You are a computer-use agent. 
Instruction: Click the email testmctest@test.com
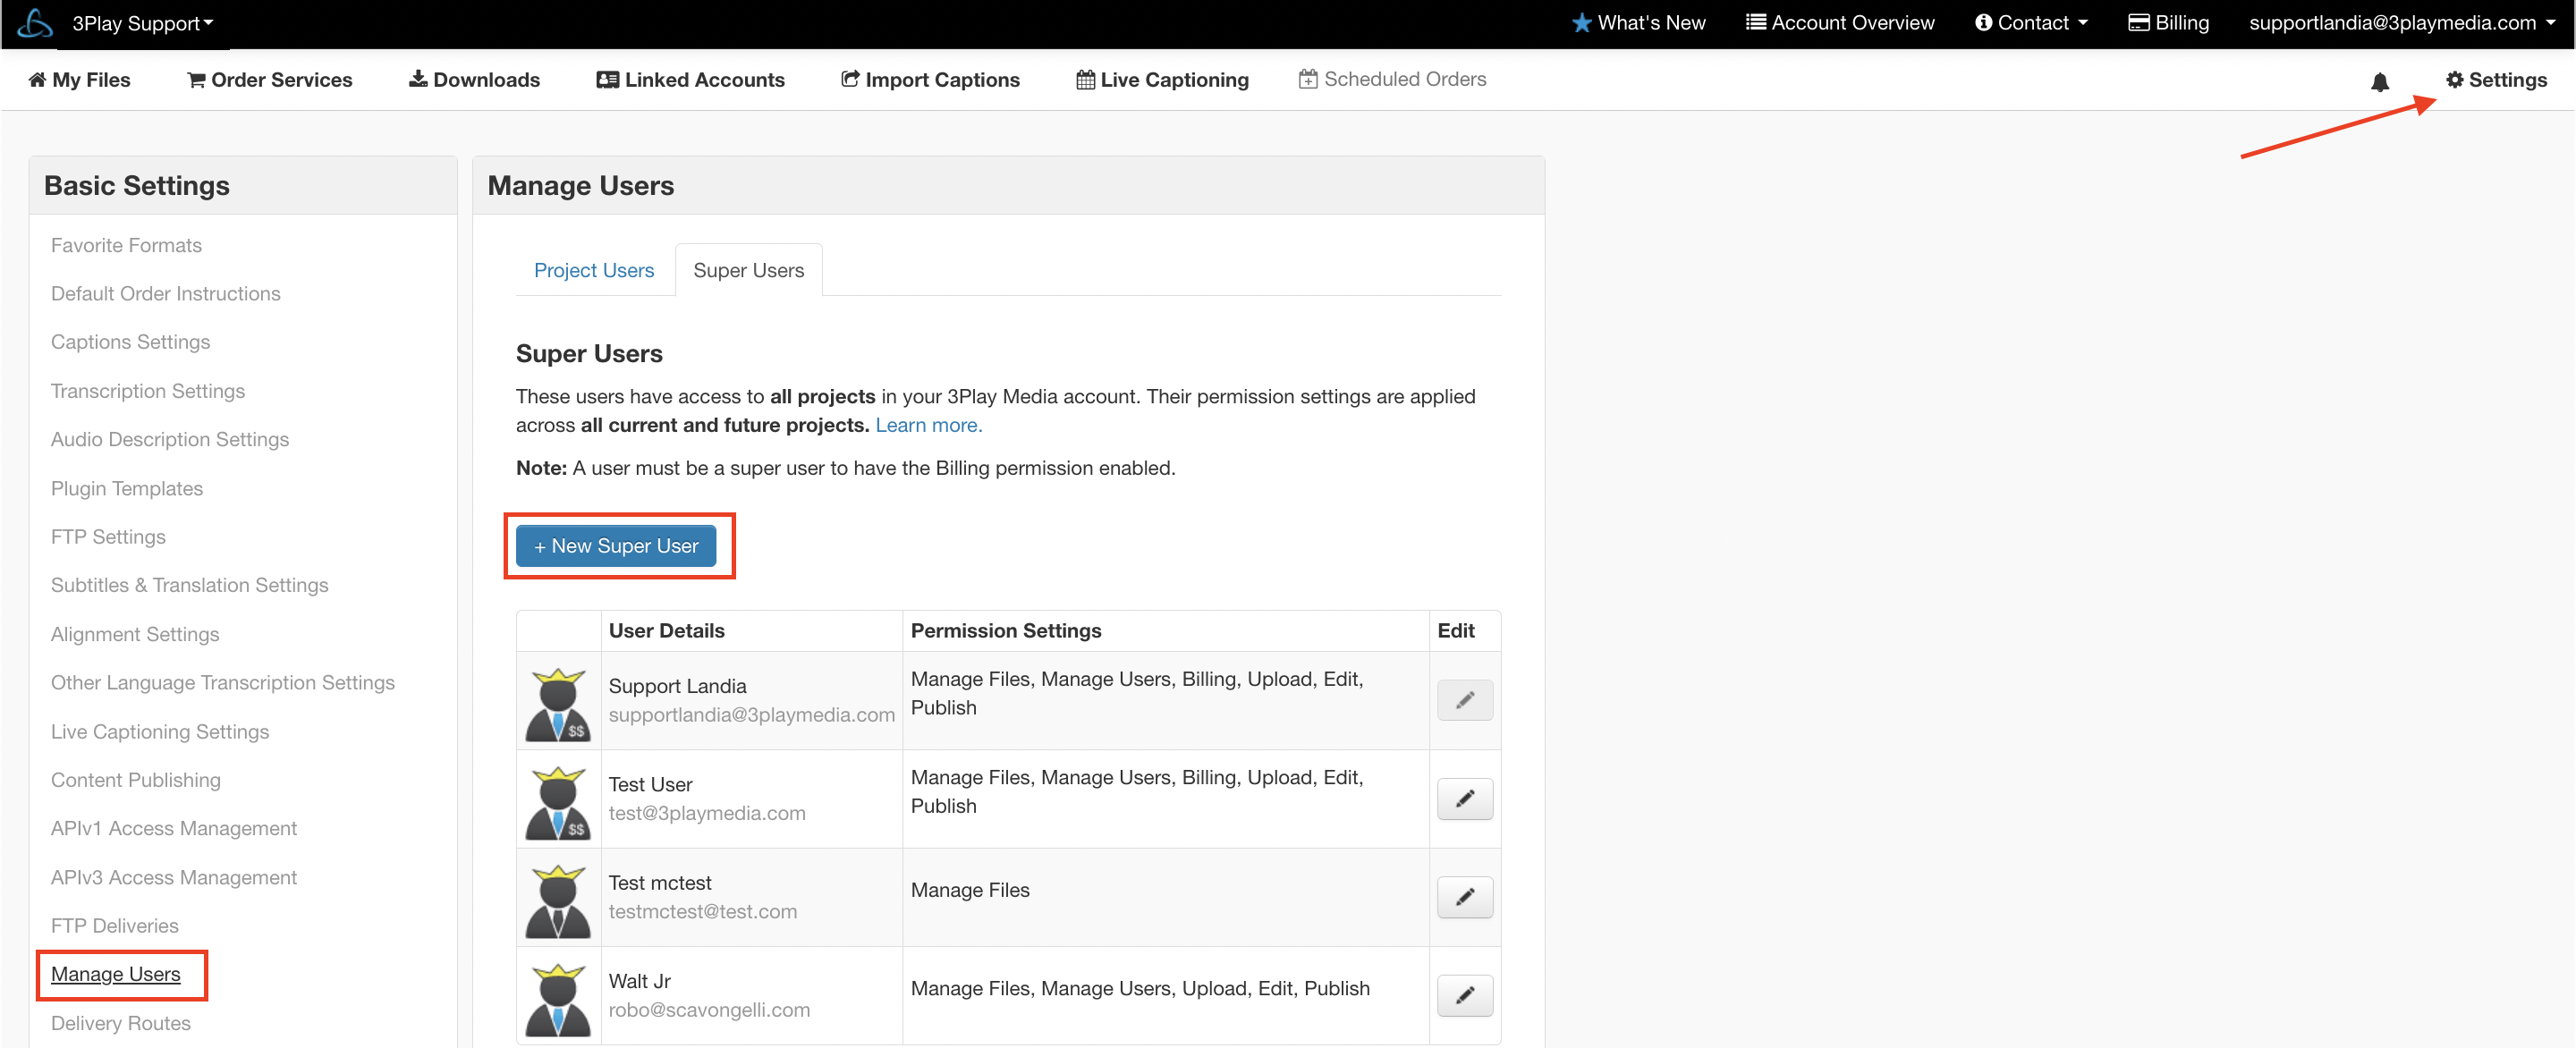coord(703,911)
